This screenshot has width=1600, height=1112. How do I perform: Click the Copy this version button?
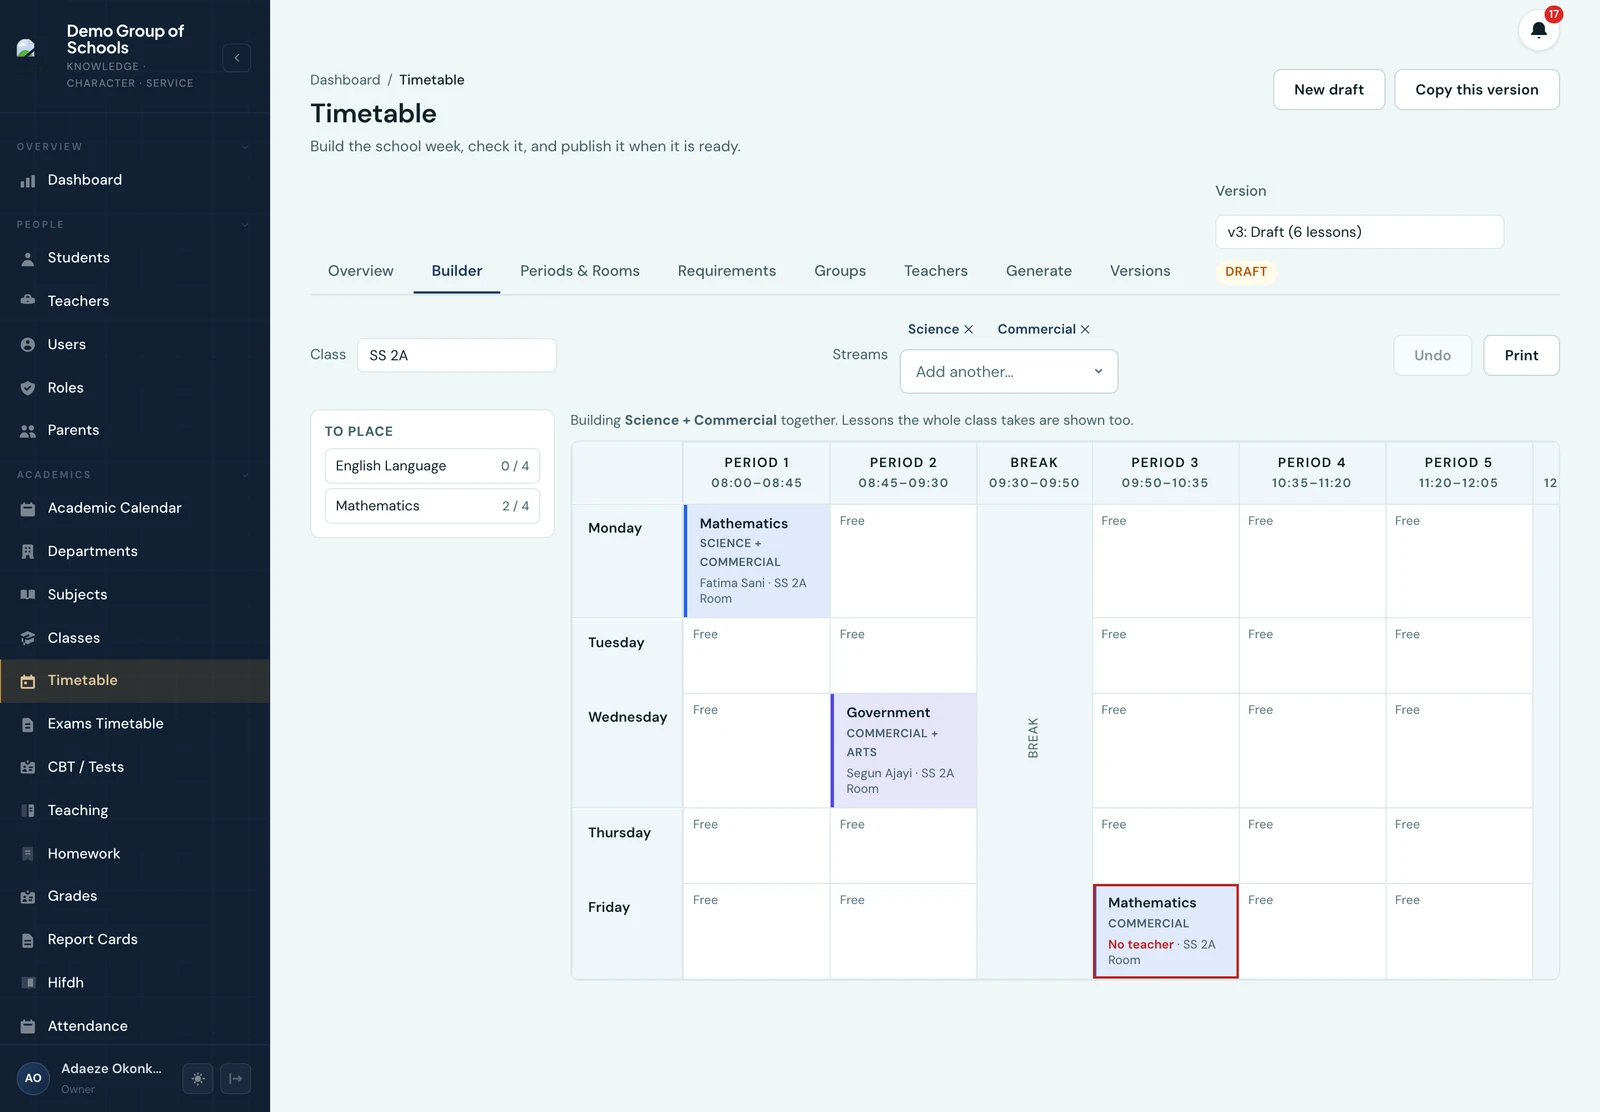coord(1476,90)
